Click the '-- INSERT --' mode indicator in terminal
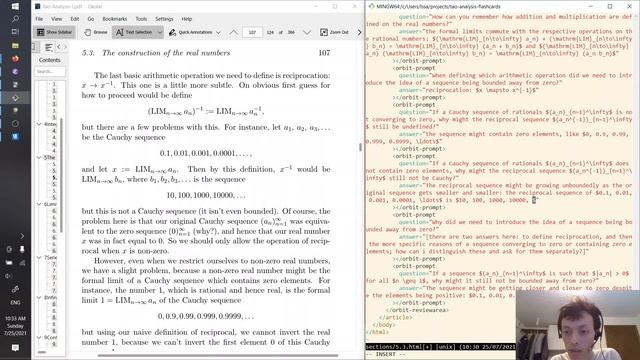Image resolution: width=640 pixels, height=360 pixels. point(386,354)
